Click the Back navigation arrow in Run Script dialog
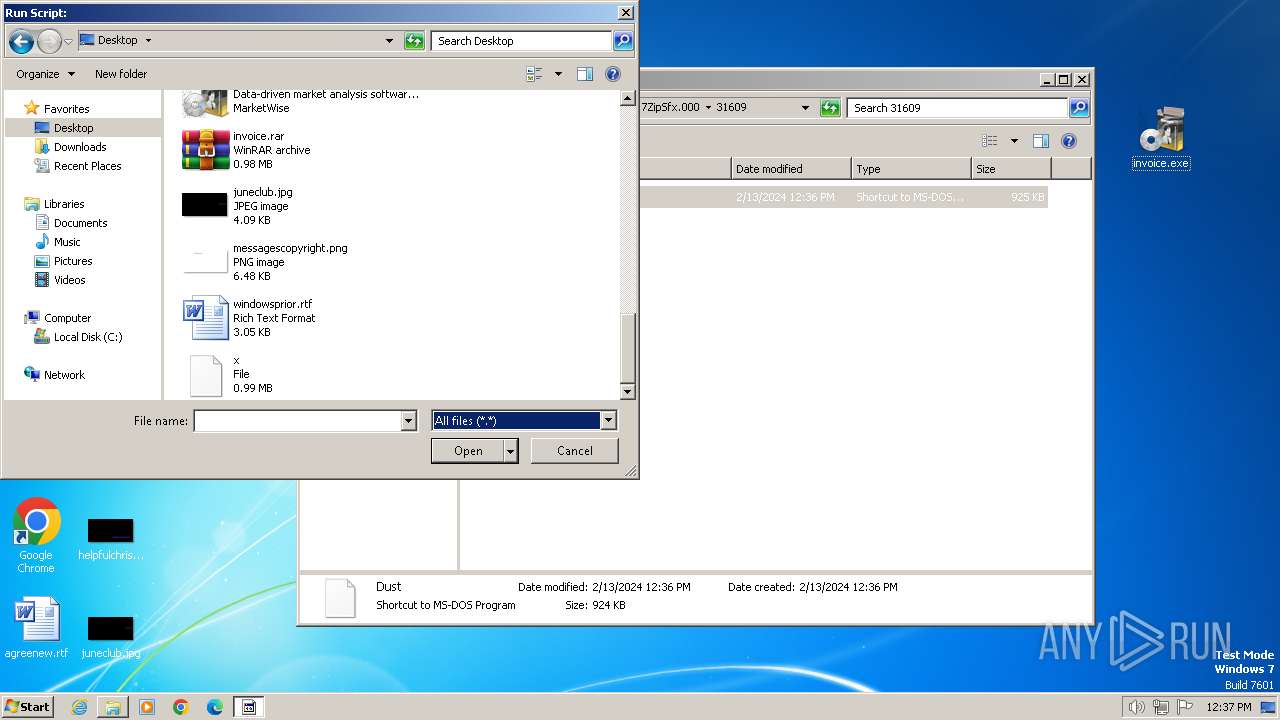This screenshot has width=1280, height=720. (21, 41)
